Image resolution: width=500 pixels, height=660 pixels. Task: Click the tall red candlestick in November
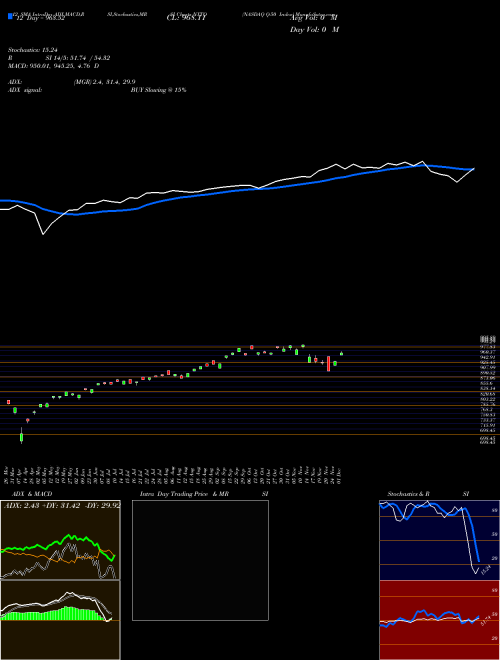pyautogui.click(x=328, y=363)
